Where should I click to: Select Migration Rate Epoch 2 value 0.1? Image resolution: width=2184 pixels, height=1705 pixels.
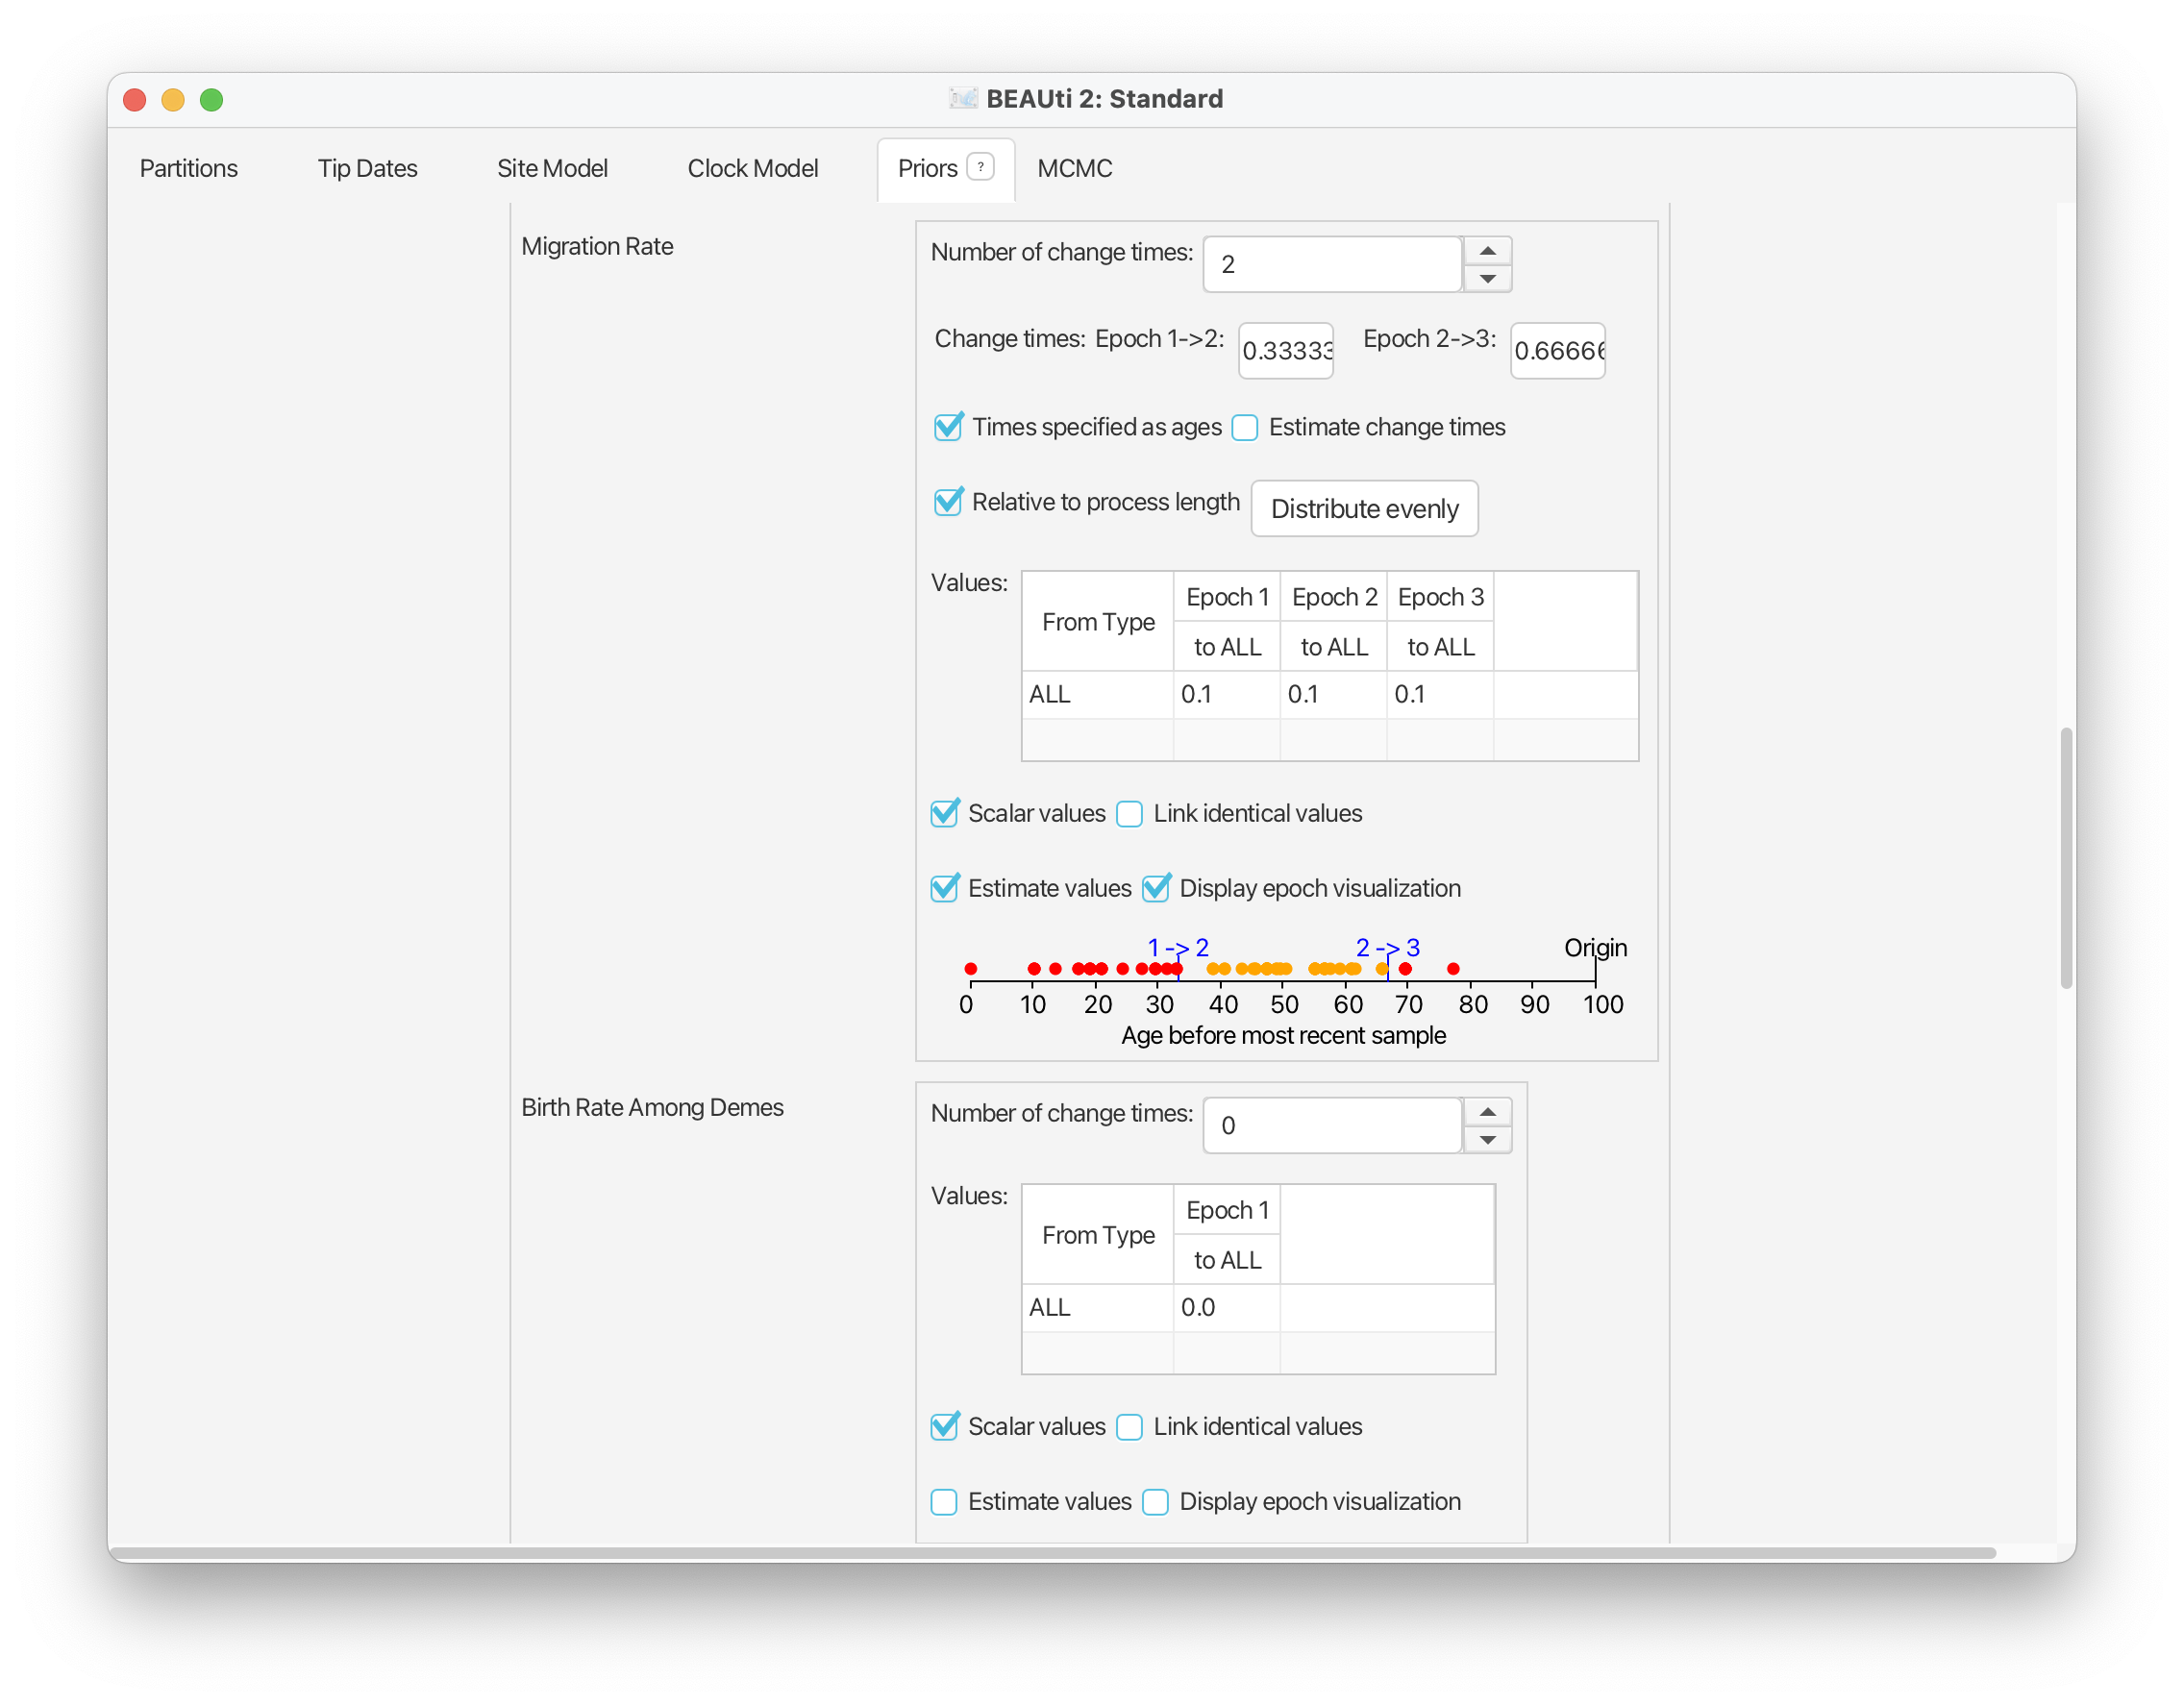pyautogui.click(x=1333, y=694)
